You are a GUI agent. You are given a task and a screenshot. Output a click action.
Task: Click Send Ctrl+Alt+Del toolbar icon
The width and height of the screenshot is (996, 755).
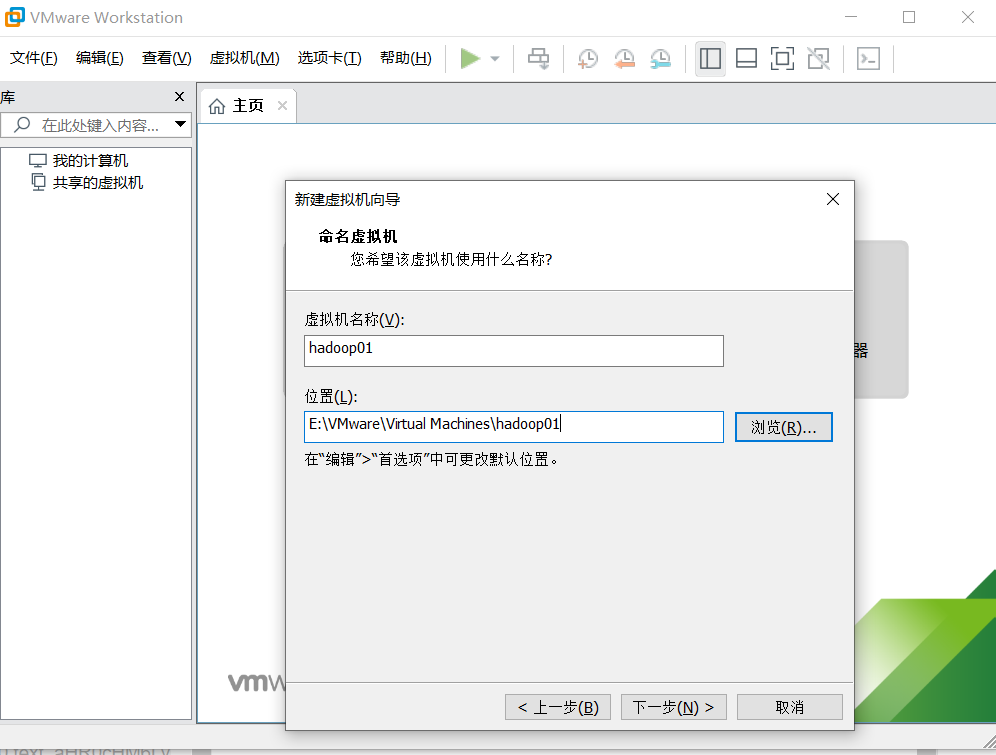tap(539, 58)
